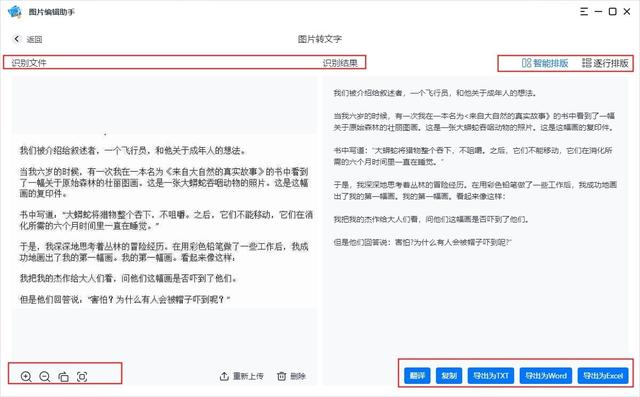Viewport: 640px width, 397px height.
Task: Switch to 逐行排版 layout mode
Action: [605, 63]
